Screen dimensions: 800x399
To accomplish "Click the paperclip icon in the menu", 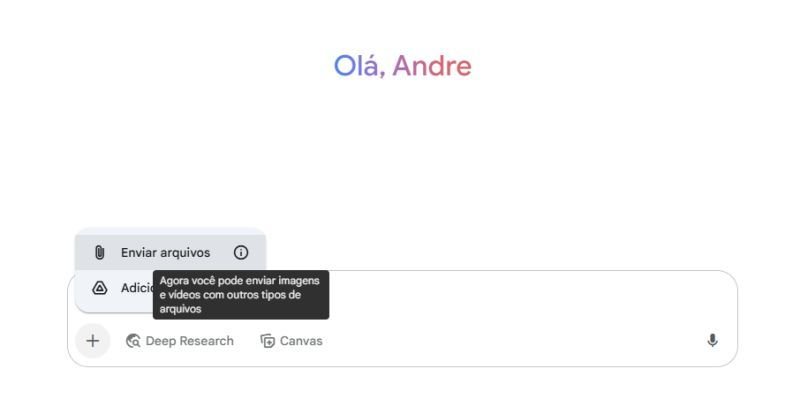I will click(x=99, y=253).
